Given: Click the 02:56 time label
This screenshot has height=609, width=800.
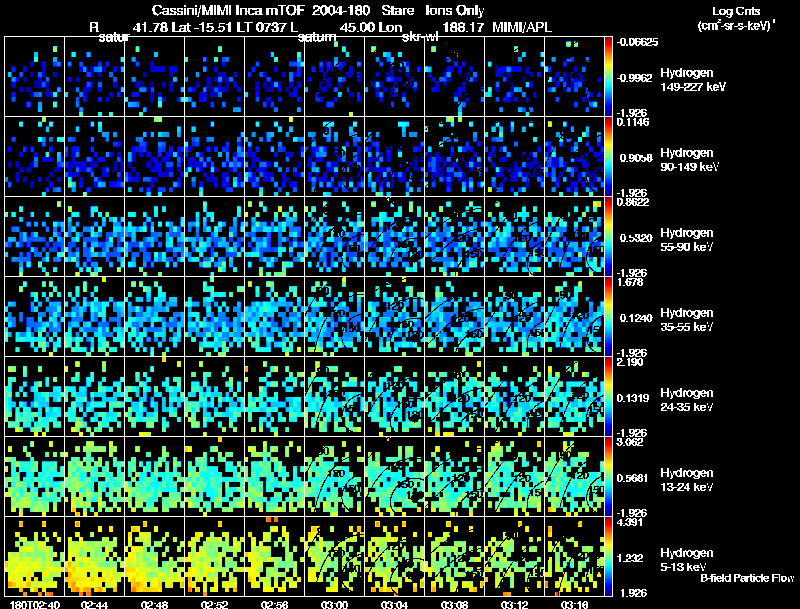Looking at the screenshot, I should 274,605.
